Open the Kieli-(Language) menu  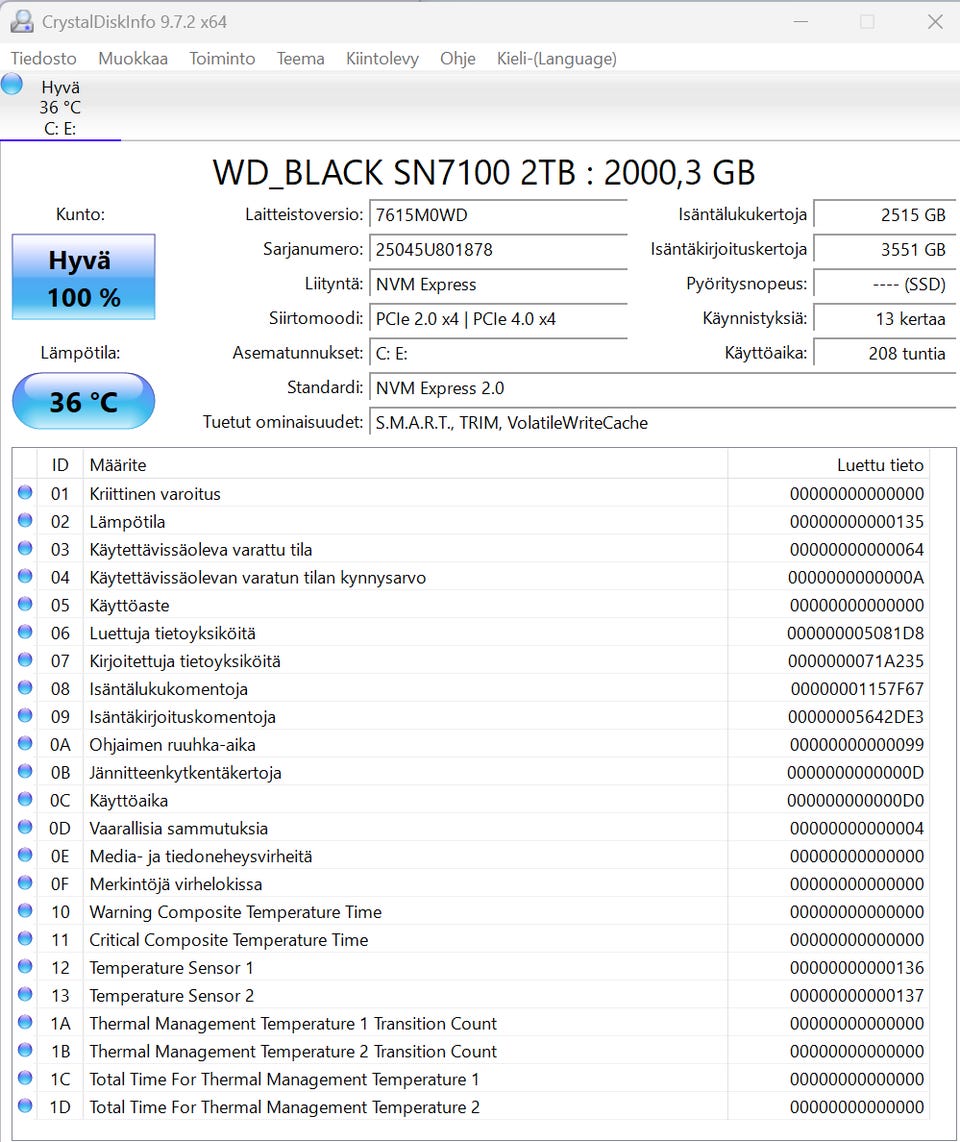tap(556, 58)
